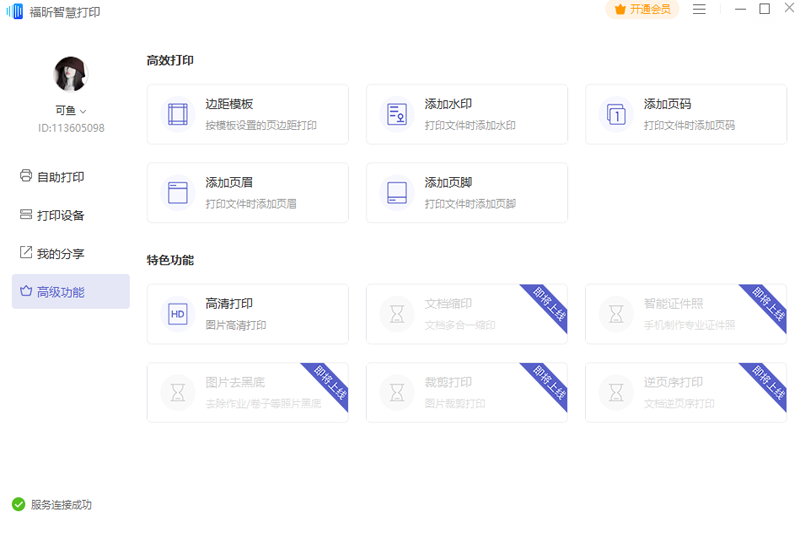800x533 pixels.
Task: Click the 裁剪打印 card title
Action: coord(448,383)
